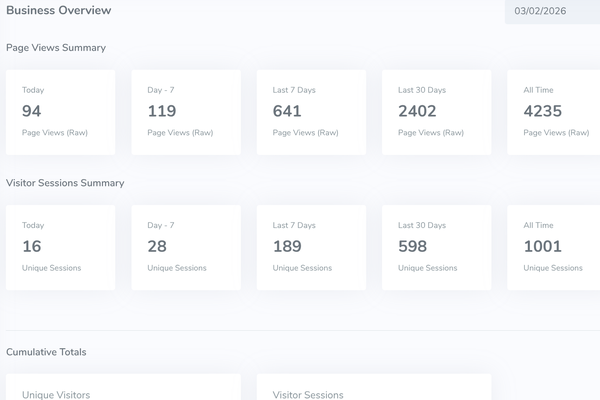This screenshot has height=400, width=600.
Task: Click the Last 30 Days value 2402
Action: pyautogui.click(x=417, y=111)
